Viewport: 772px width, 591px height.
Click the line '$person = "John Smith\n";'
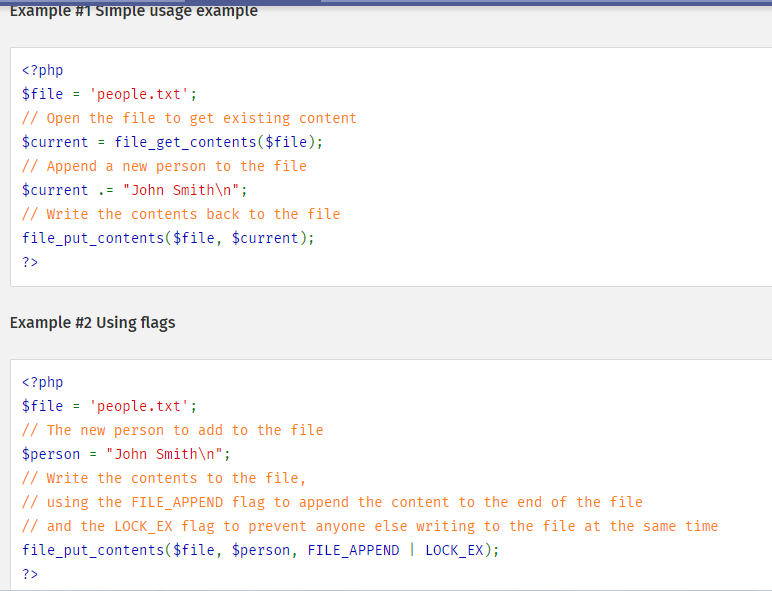tap(126, 454)
